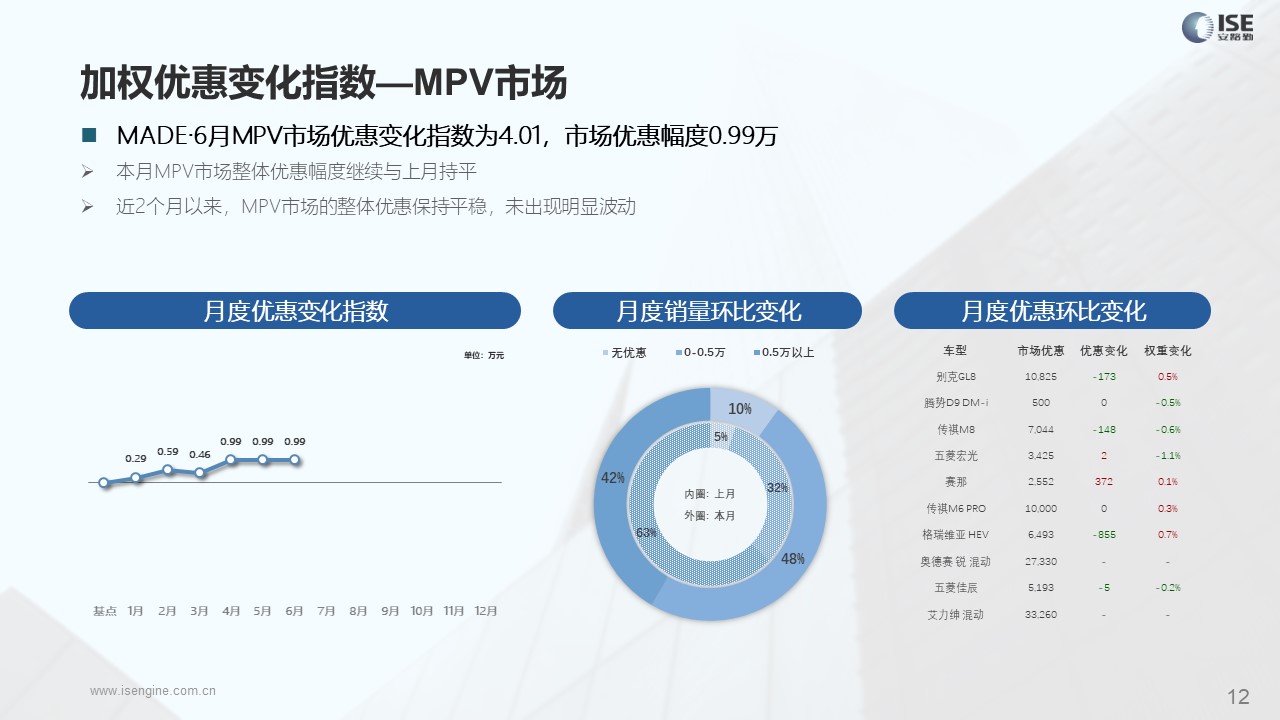
Task: Click the 基点 axis label
Action: (105, 610)
